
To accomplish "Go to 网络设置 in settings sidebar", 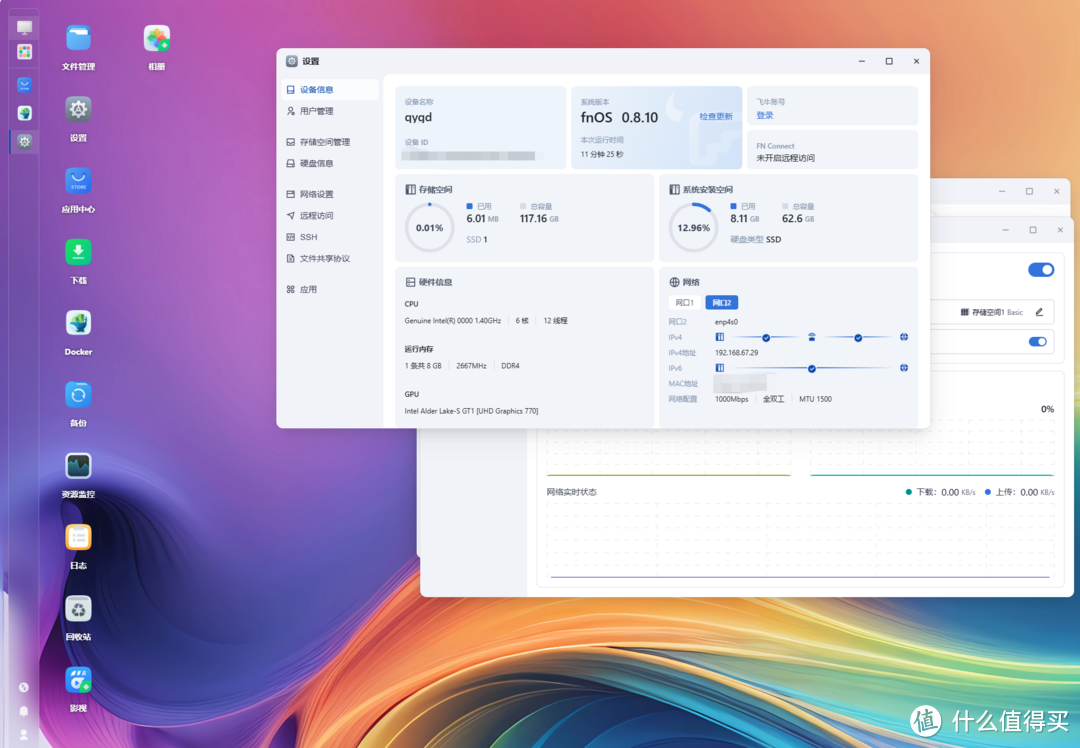I will click(x=316, y=194).
